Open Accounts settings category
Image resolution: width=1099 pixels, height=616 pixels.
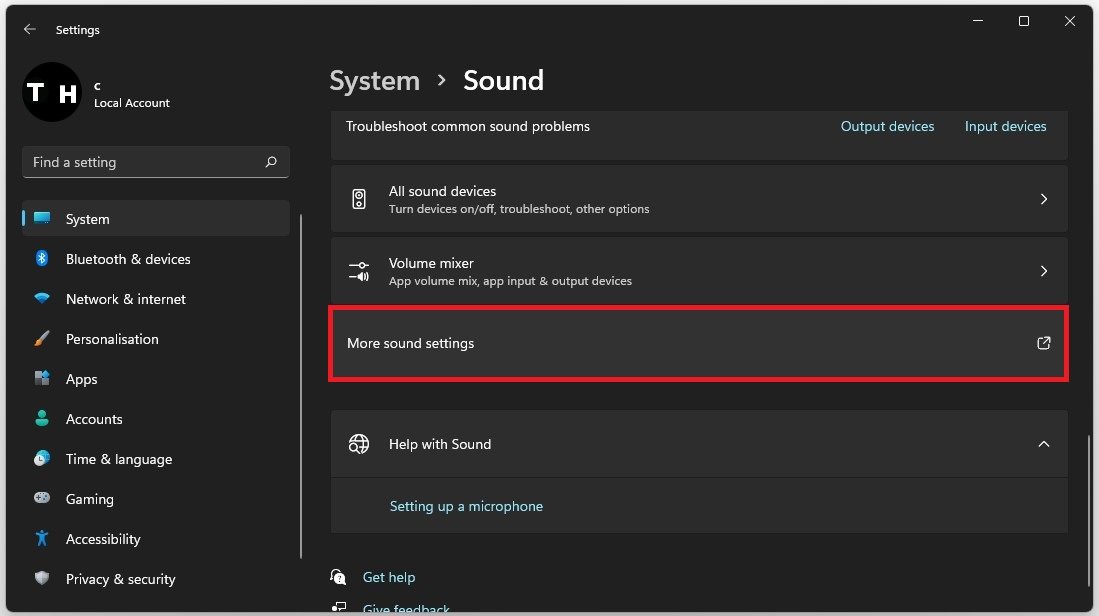tap(94, 419)
